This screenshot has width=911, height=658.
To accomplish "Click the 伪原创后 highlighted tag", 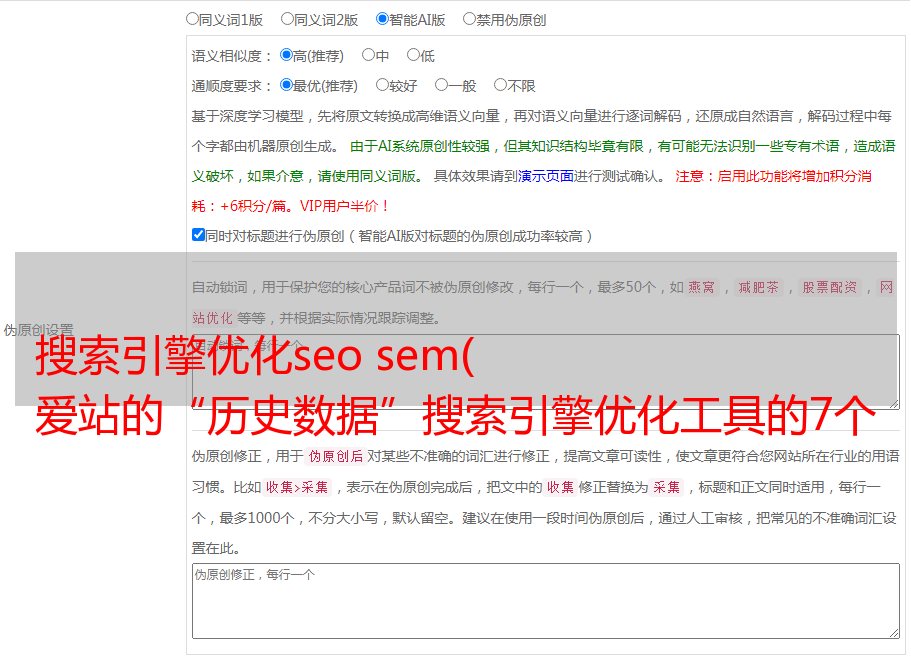I will point(336,456).
